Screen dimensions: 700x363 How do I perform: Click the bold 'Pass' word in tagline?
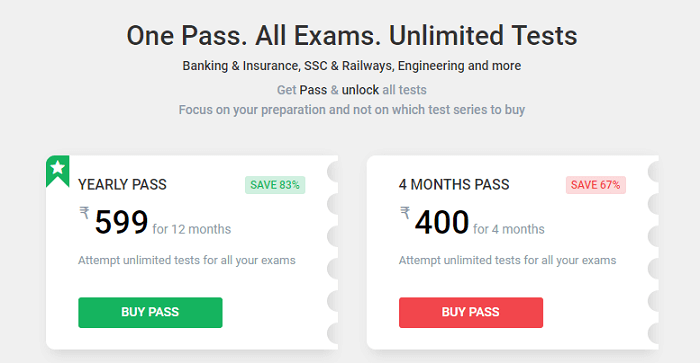[x=313, y=90]
